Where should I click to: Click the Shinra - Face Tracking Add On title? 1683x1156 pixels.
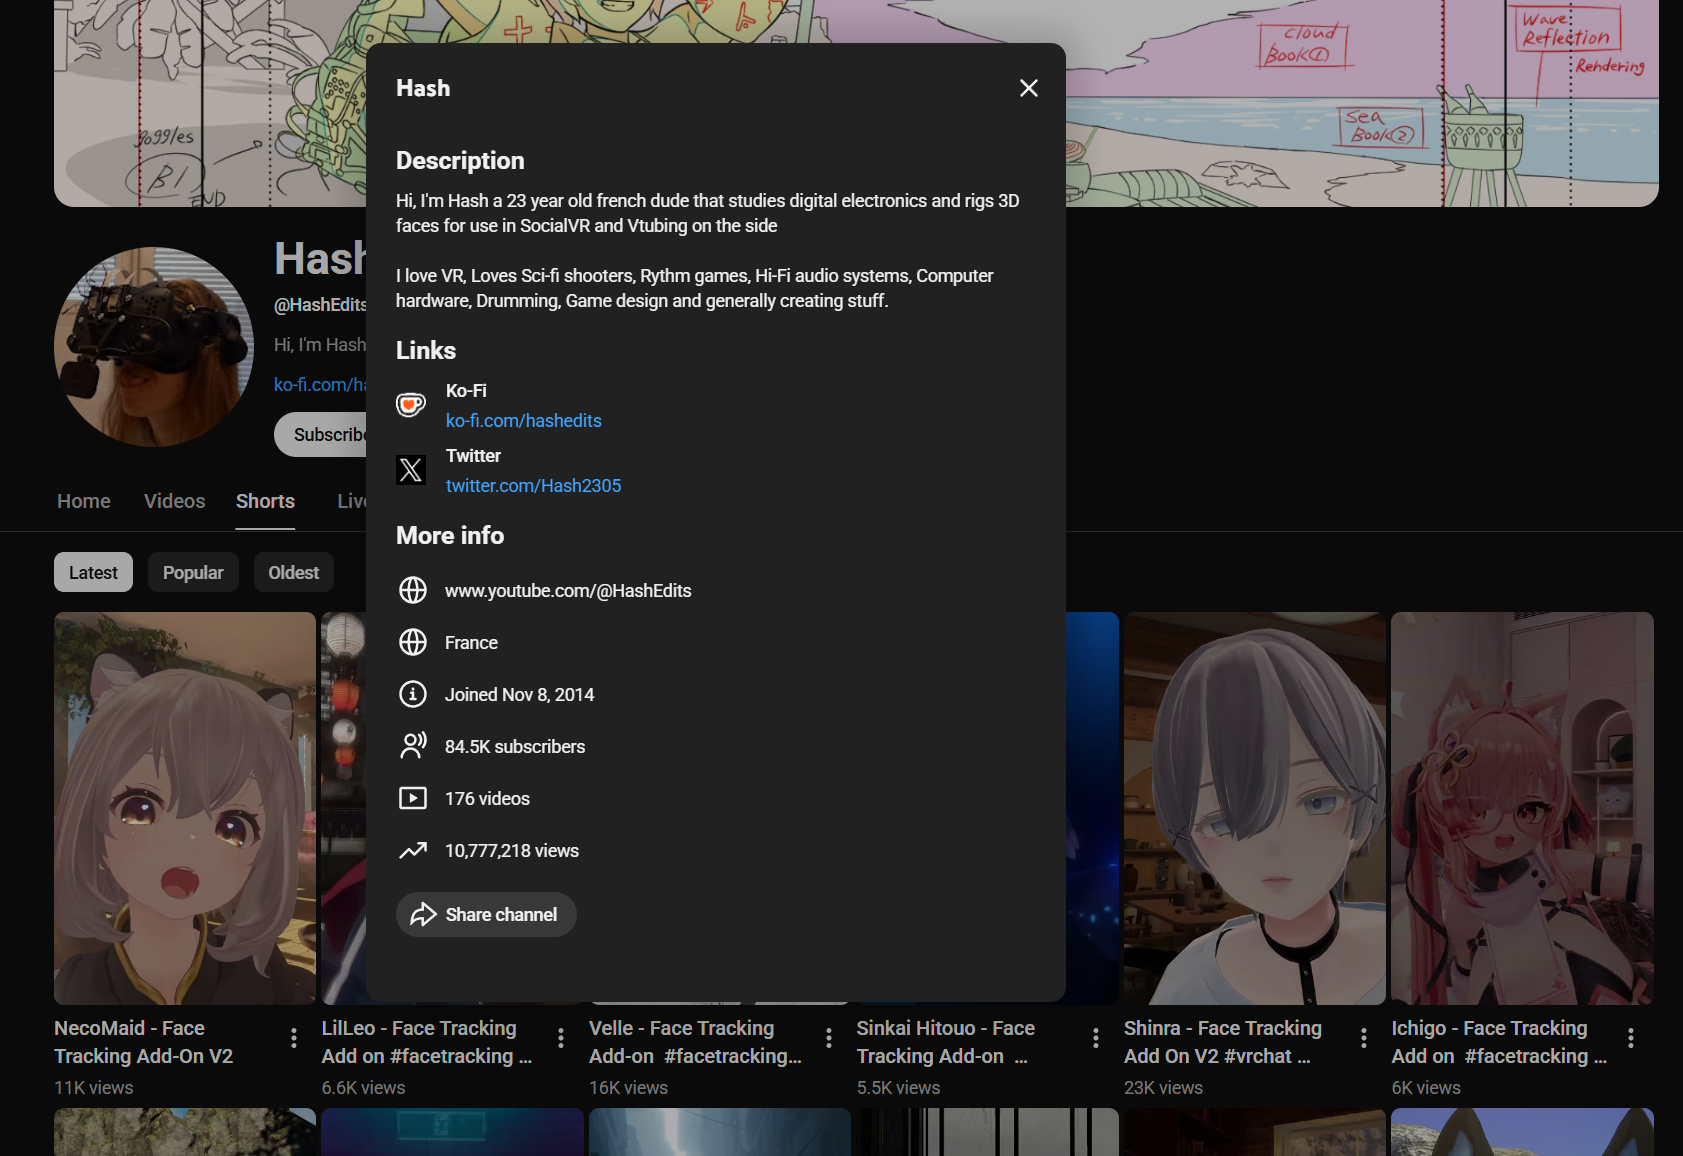pyautogui.click(x=1223, y=1042)
